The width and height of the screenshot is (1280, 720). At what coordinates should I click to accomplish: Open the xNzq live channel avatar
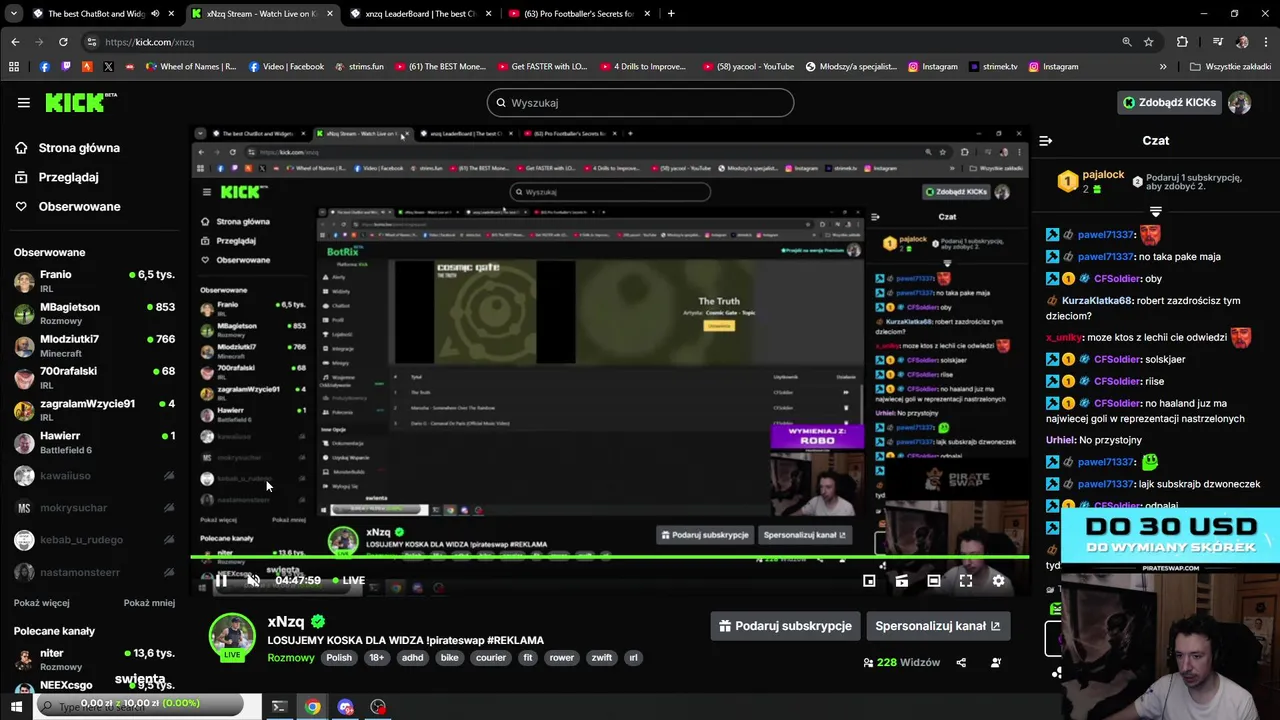coord(232,637)
